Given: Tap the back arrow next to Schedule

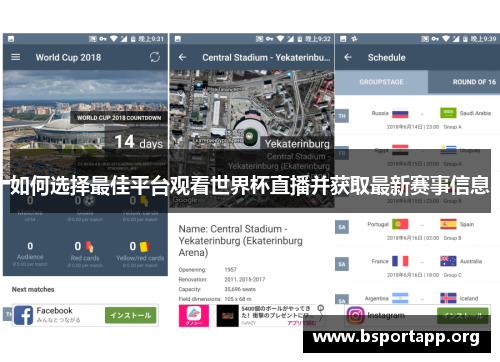Looking at the screenshot, I should pyautogui.click(x=348, y=57).
